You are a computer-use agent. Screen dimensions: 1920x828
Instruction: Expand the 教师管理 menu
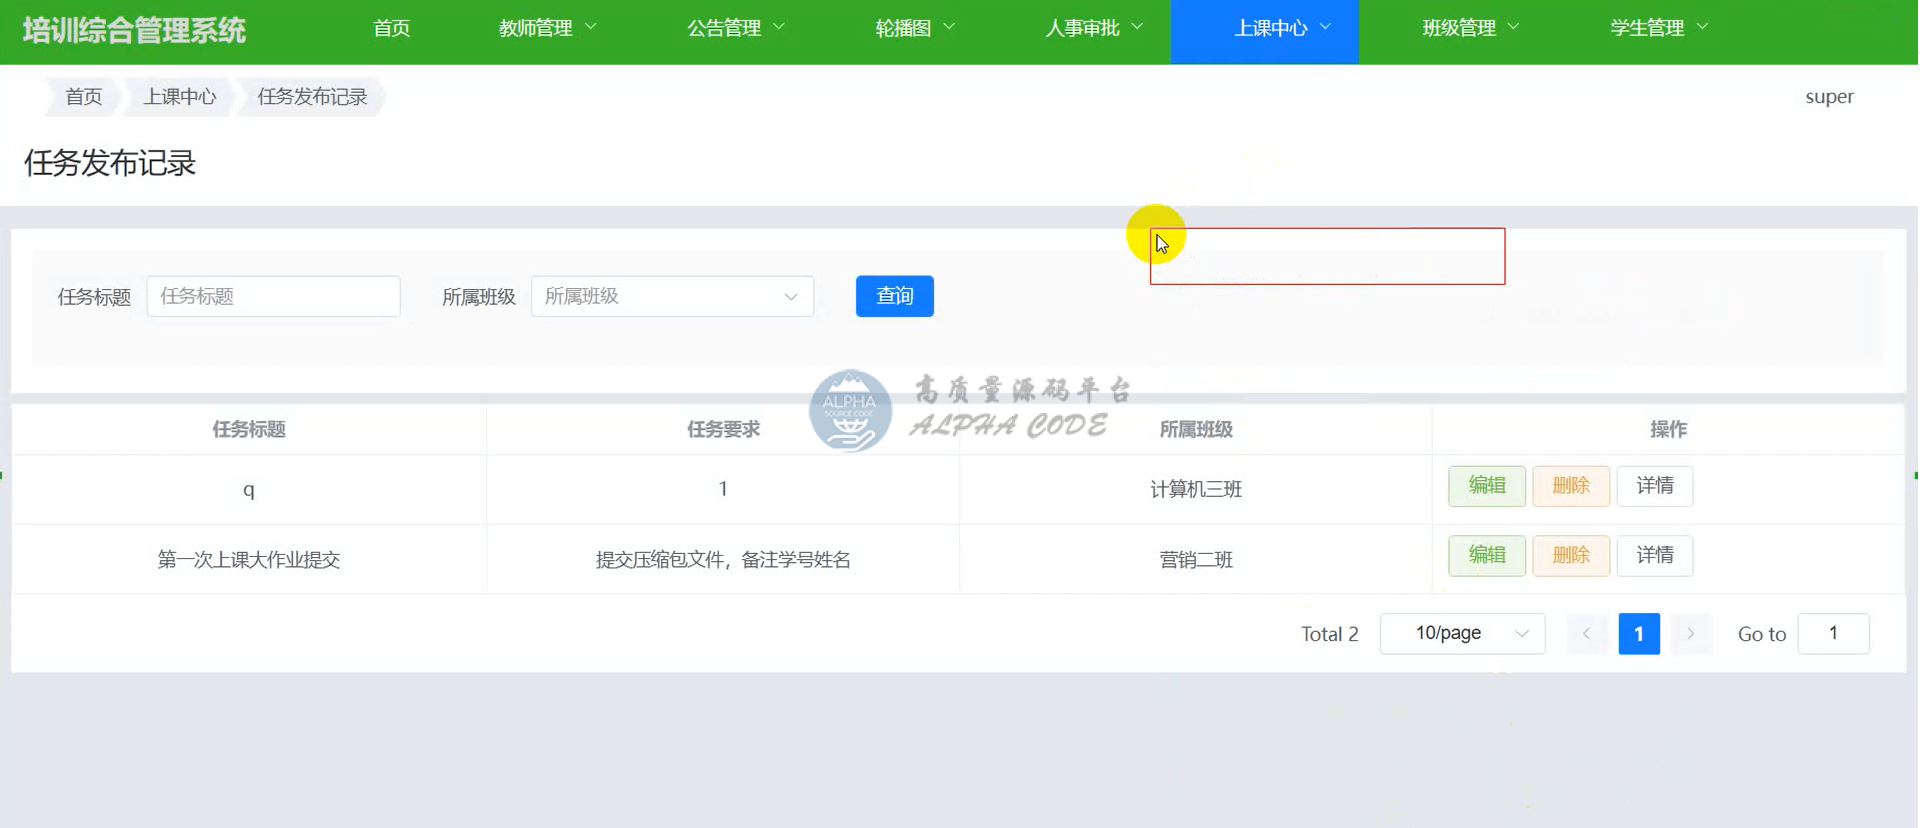[547, 28]
